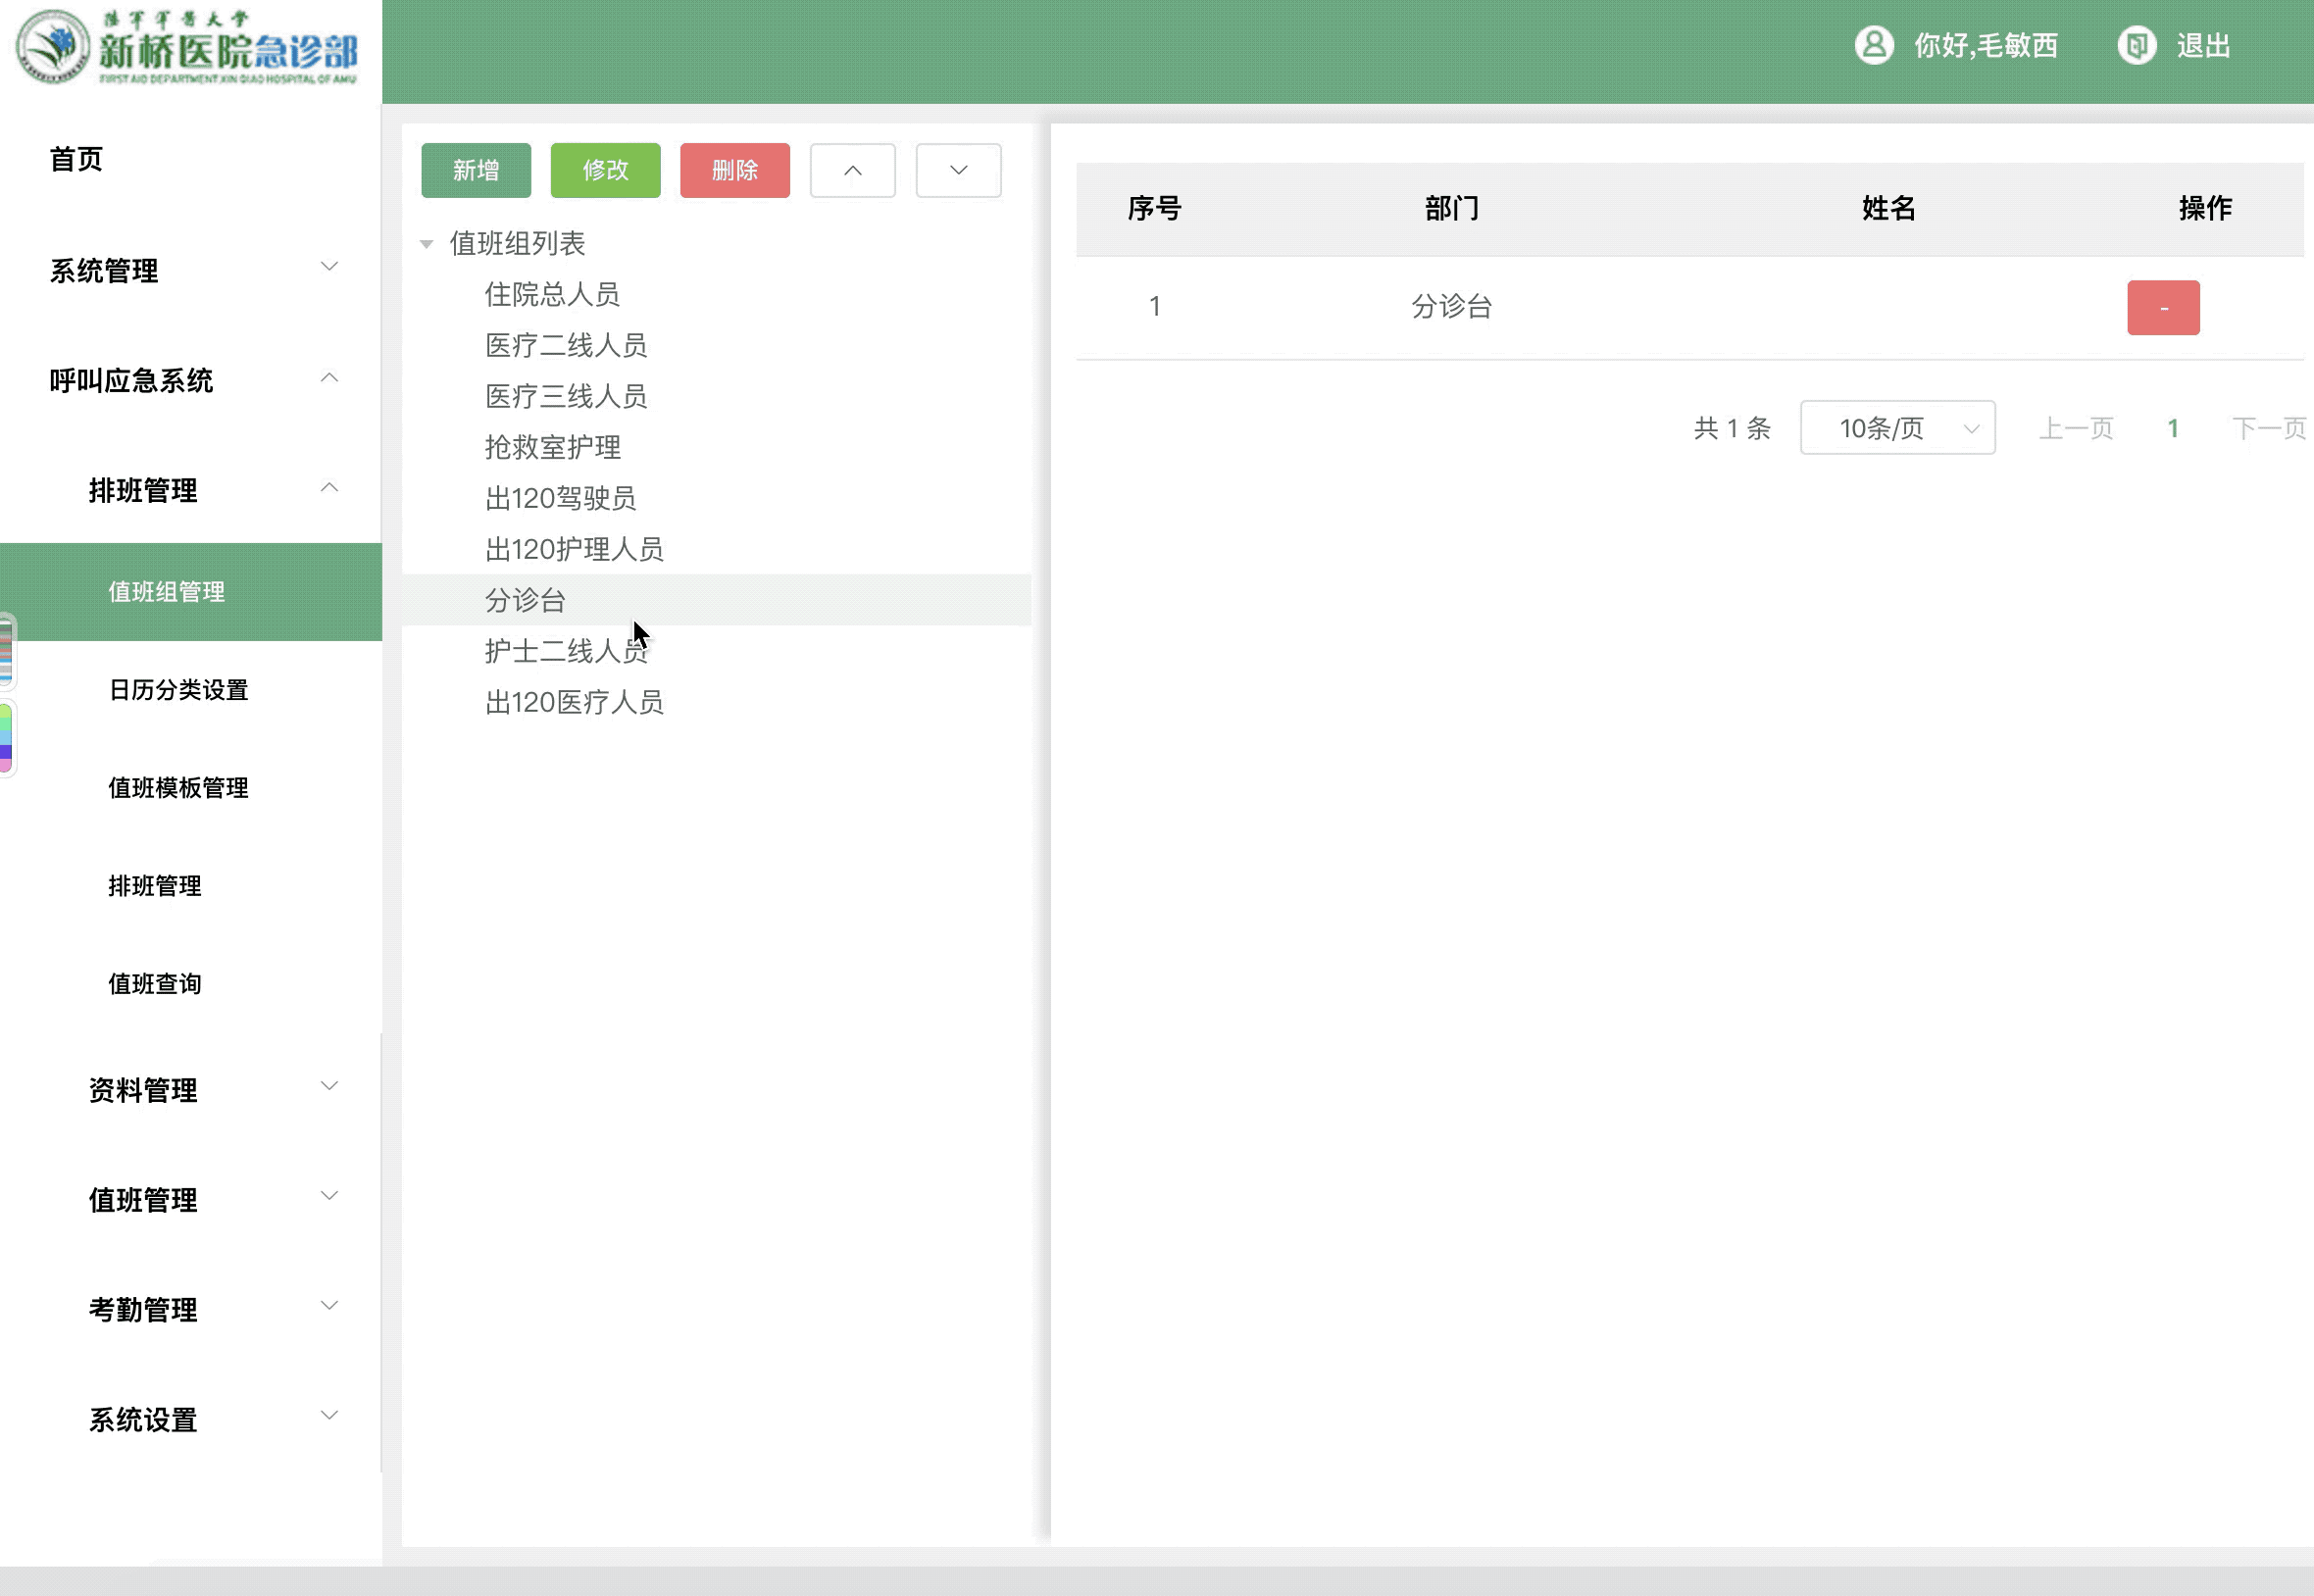Click the logout icon beside 退出

pos(2137,44)
